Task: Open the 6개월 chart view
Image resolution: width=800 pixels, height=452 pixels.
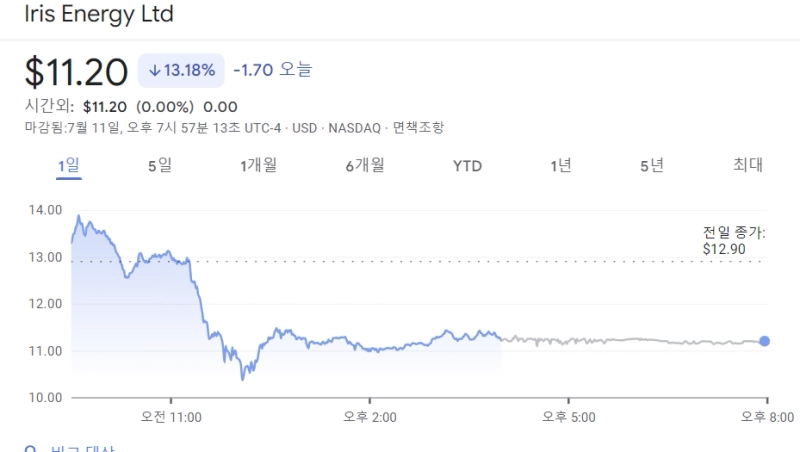Action: [364, 166]
